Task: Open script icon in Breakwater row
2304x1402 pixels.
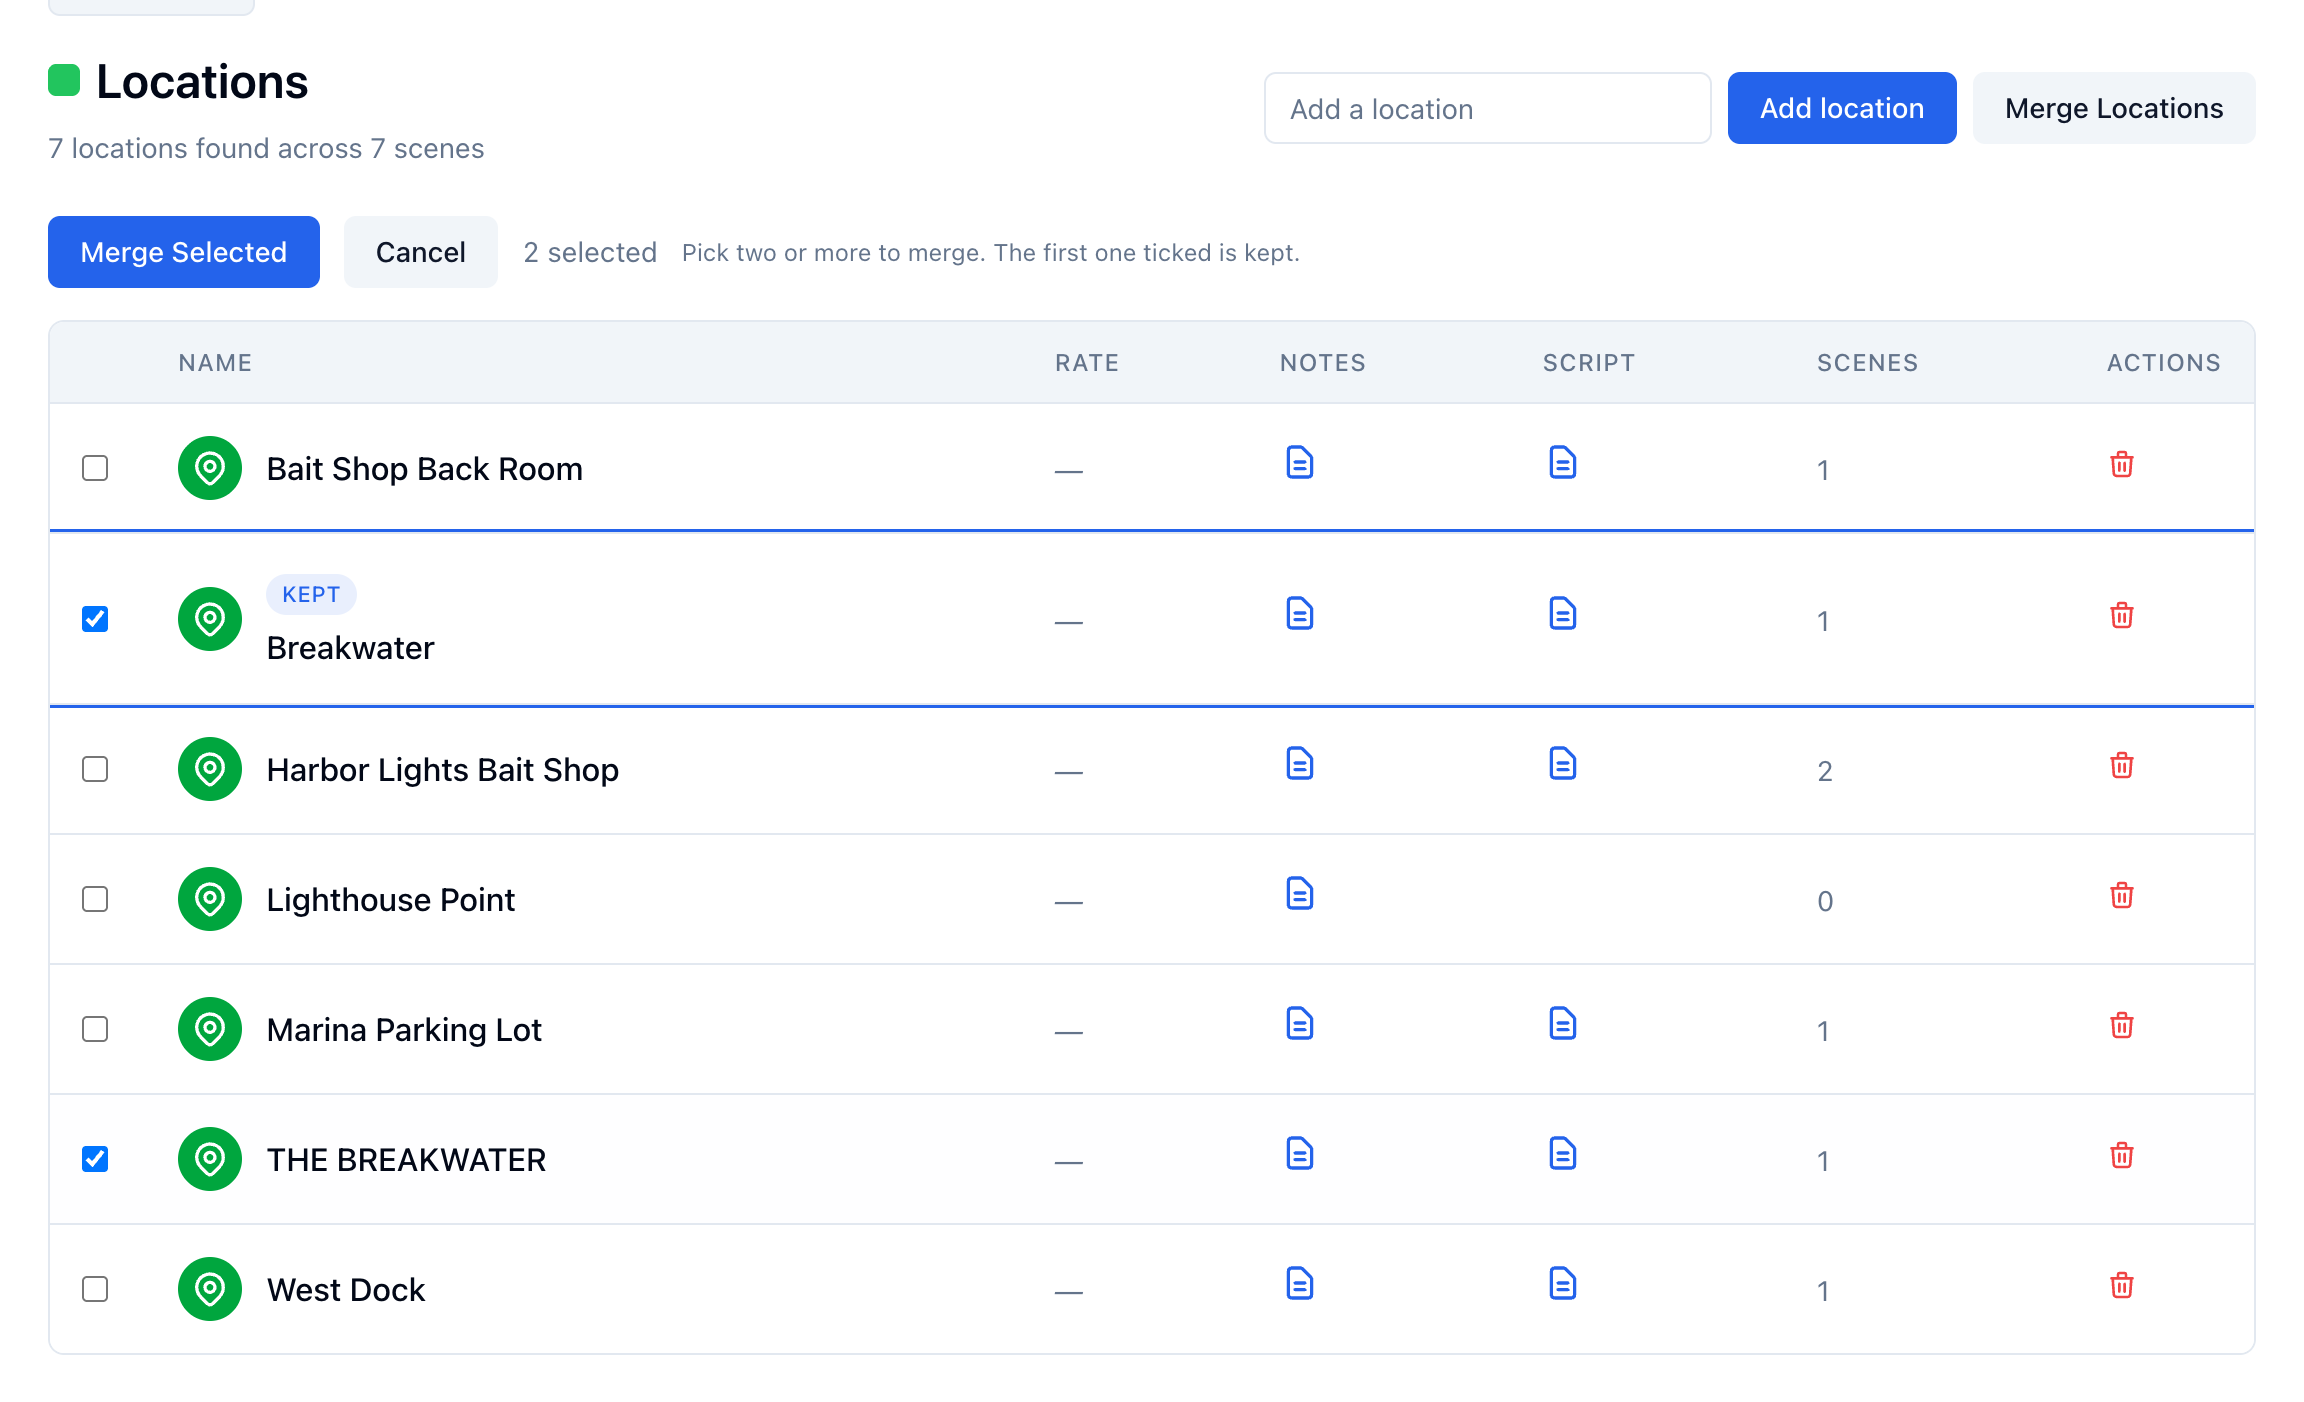Action: (x=1562, y=614)
